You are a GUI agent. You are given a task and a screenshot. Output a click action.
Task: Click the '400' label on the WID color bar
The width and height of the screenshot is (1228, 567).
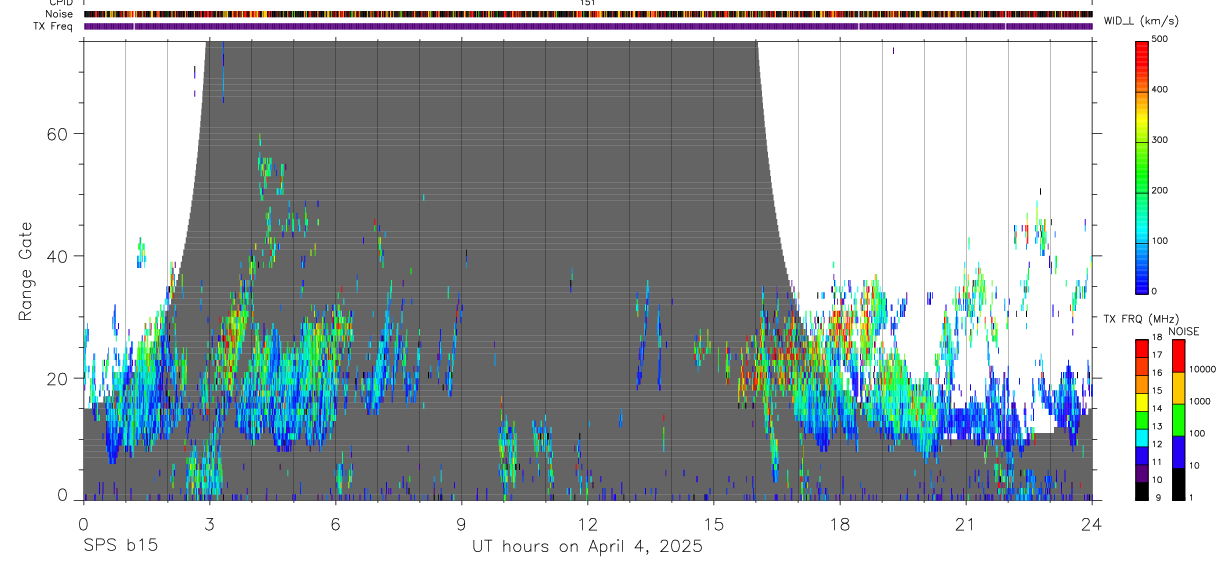(1162, 90)
